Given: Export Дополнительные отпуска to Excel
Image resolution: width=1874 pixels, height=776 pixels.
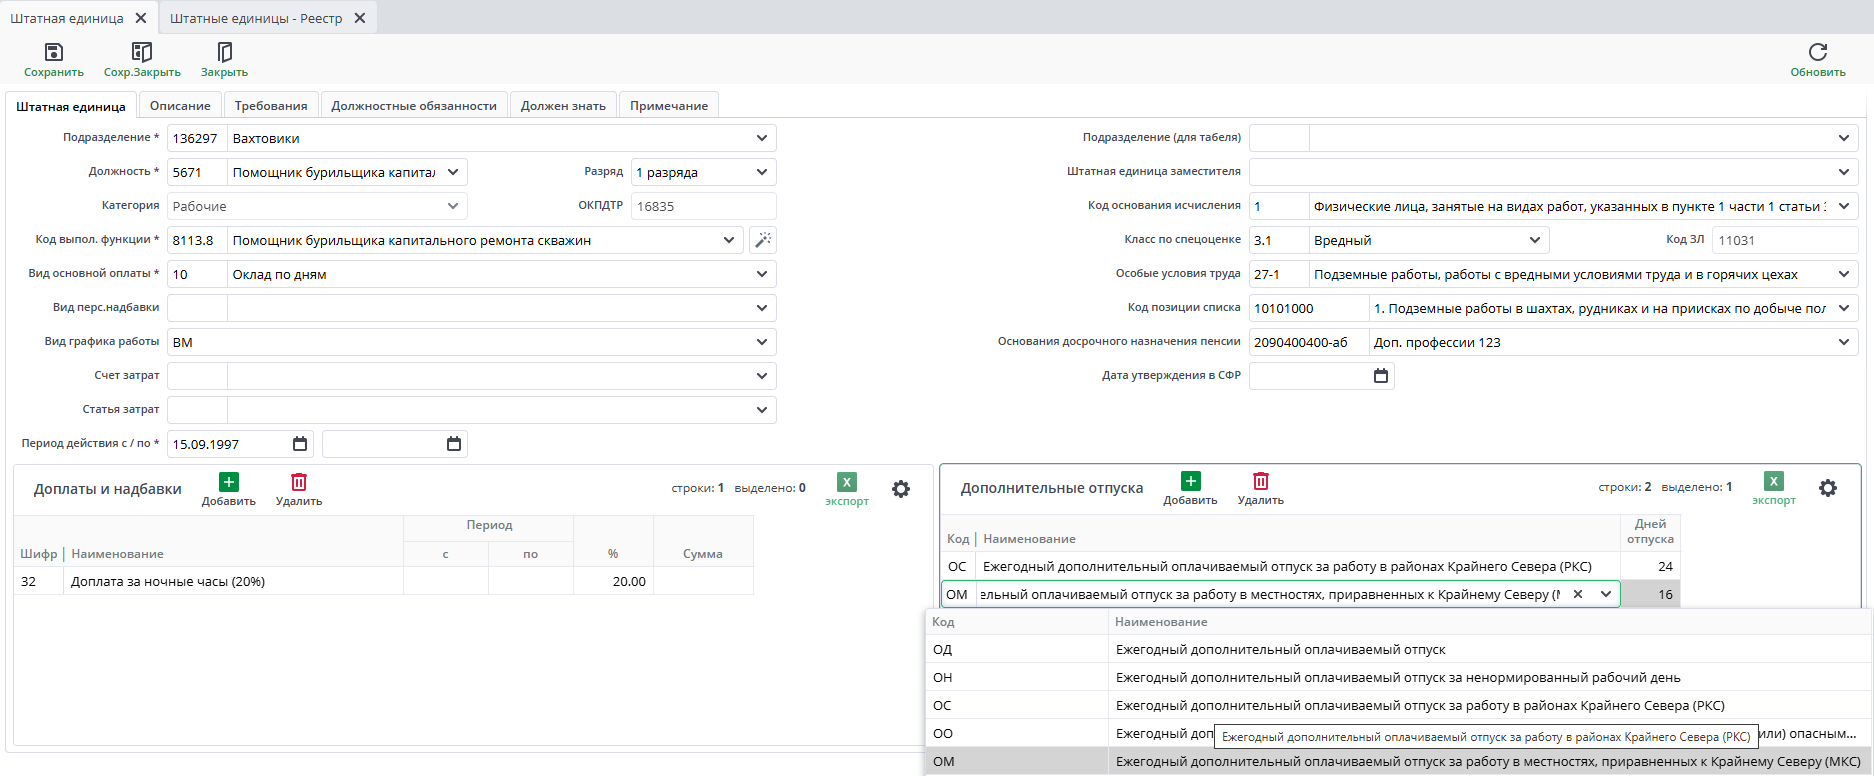Looking at the screenshot, I should pyautogui.click(x=1774, y=488).
